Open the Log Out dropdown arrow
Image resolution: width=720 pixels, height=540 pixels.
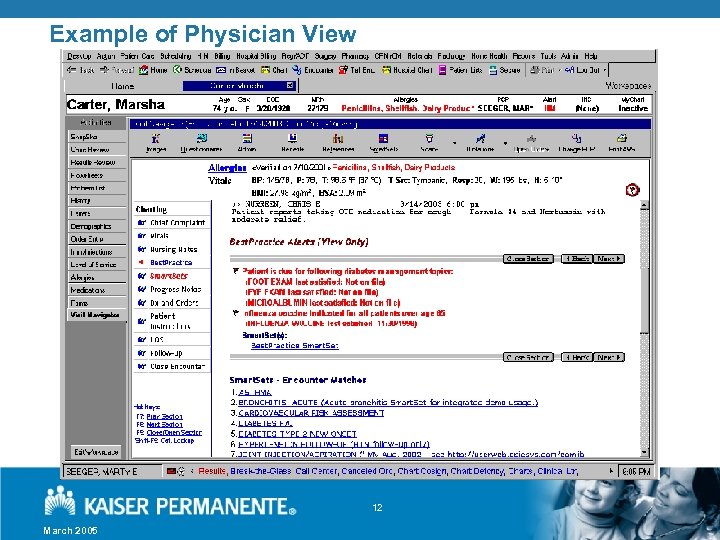(605, 70)
